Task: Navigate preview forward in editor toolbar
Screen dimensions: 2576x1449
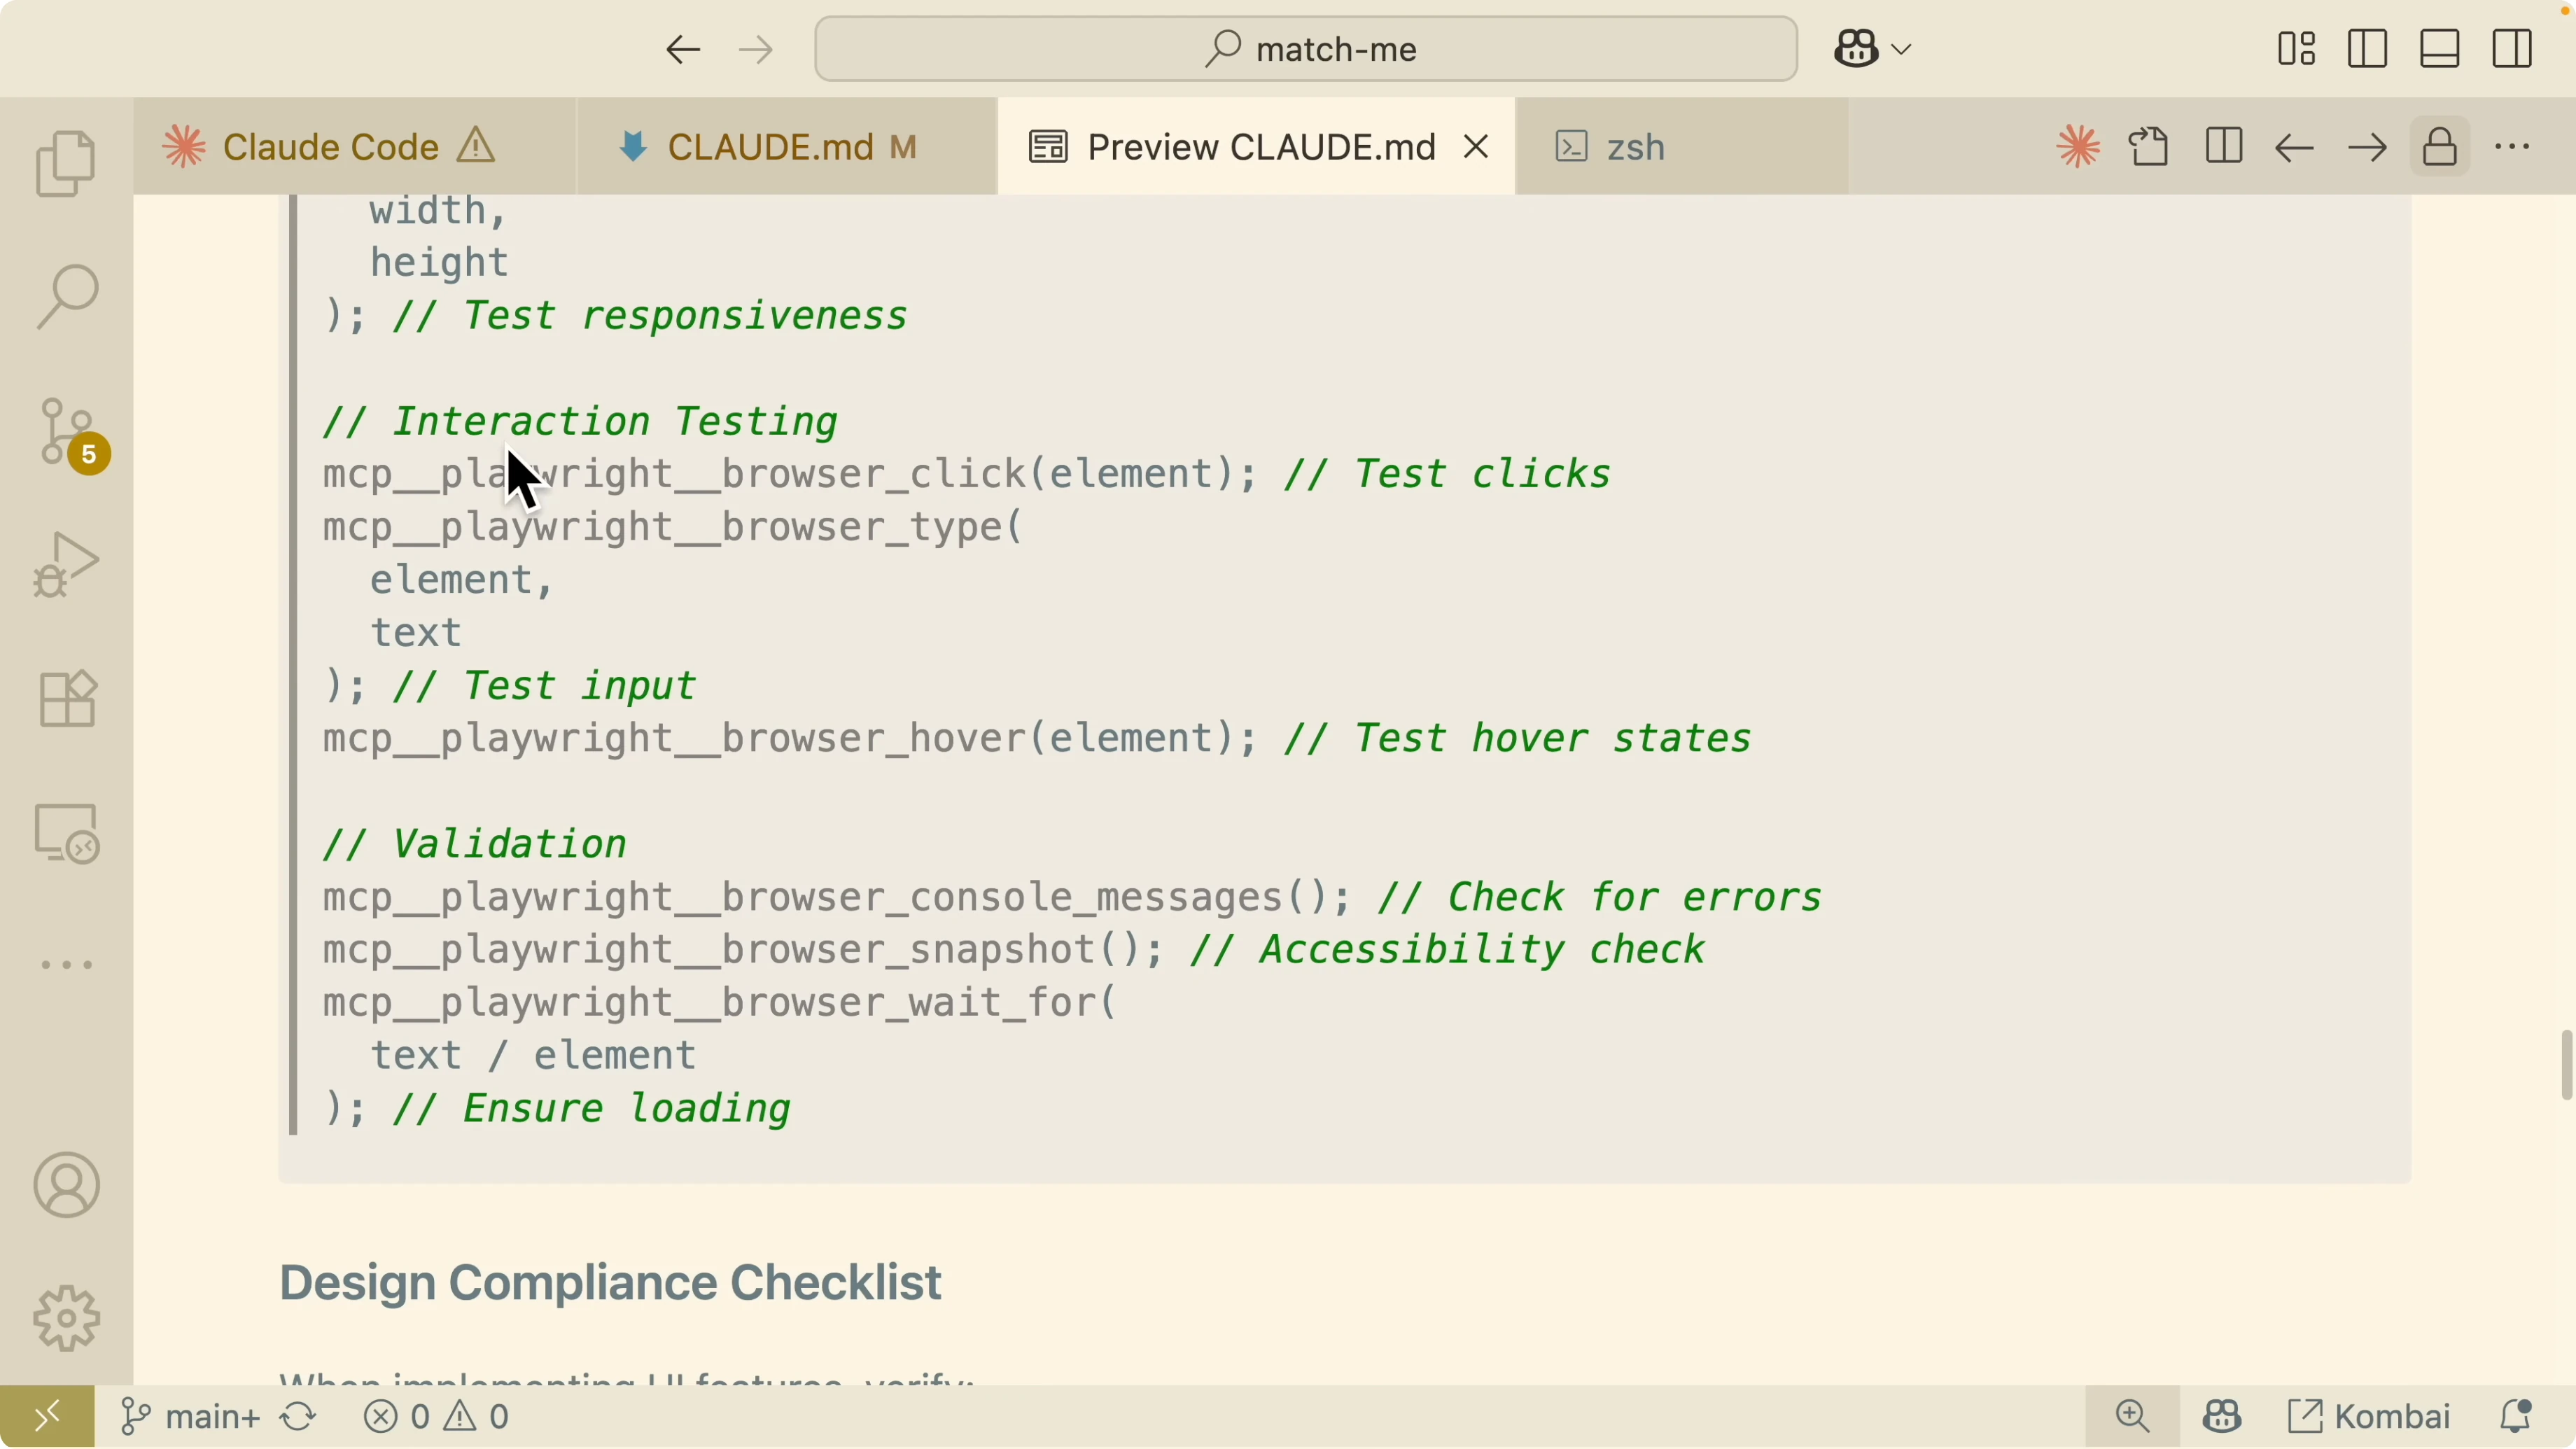Action: (2367, 147)
